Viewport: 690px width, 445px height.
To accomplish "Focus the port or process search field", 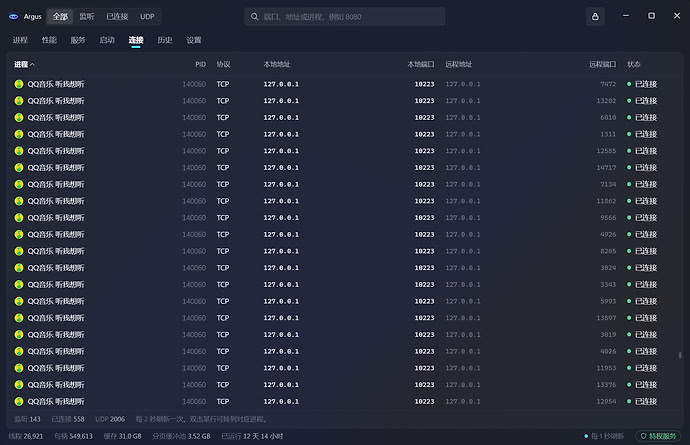I will tap(345, 17).
